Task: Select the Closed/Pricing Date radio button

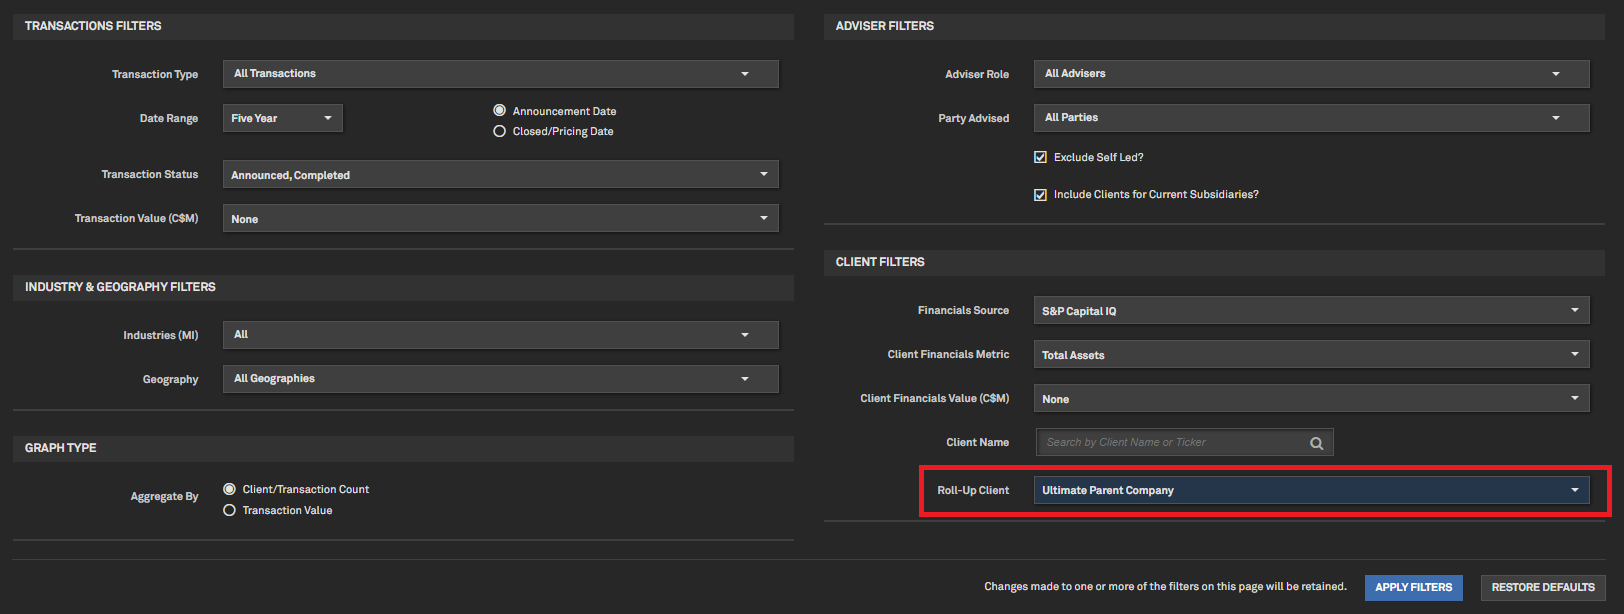Action: [x=499, y=131]
